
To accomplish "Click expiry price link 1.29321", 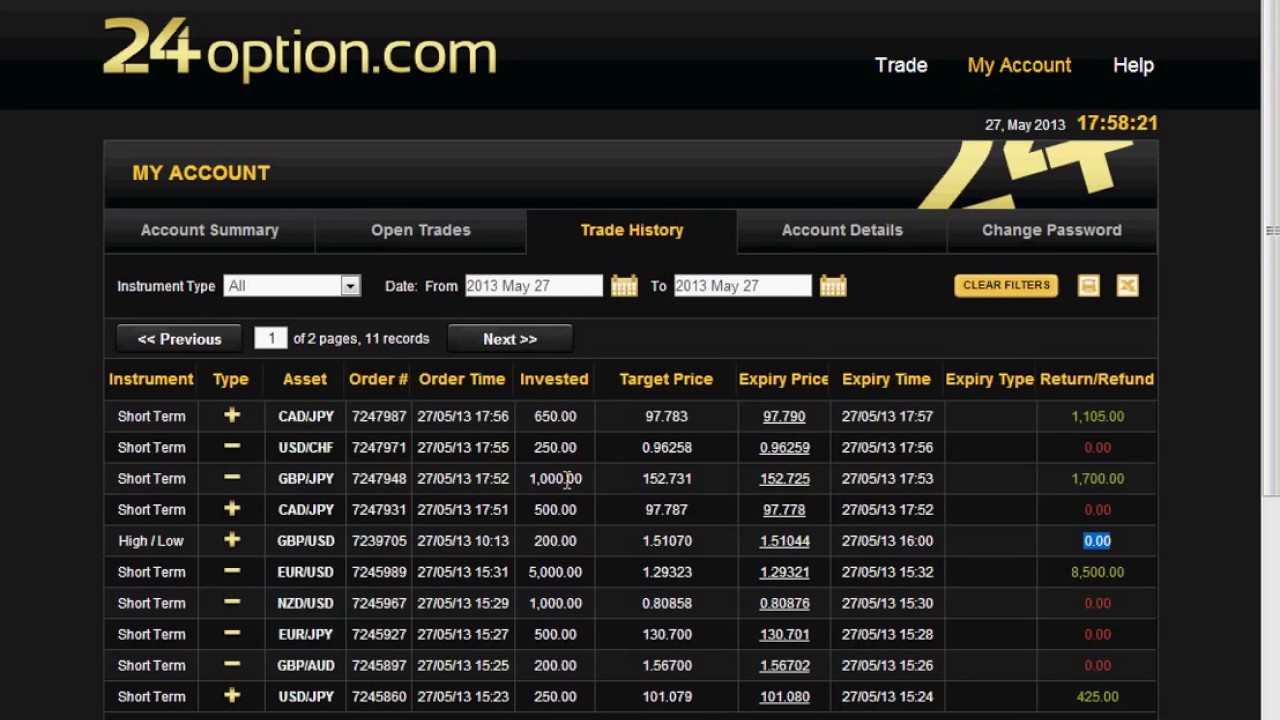I will (x=784, y=571).
